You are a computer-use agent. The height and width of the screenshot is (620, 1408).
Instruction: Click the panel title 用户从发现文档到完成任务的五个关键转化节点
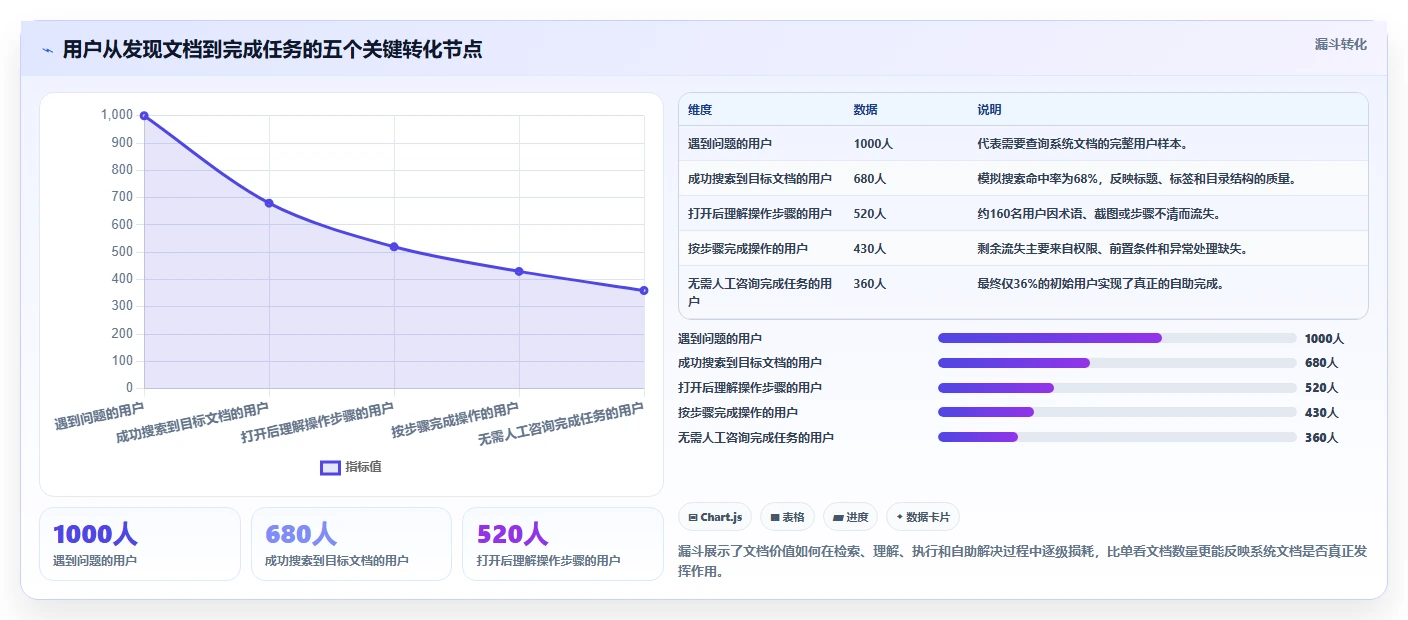click(x=272, y=49)
